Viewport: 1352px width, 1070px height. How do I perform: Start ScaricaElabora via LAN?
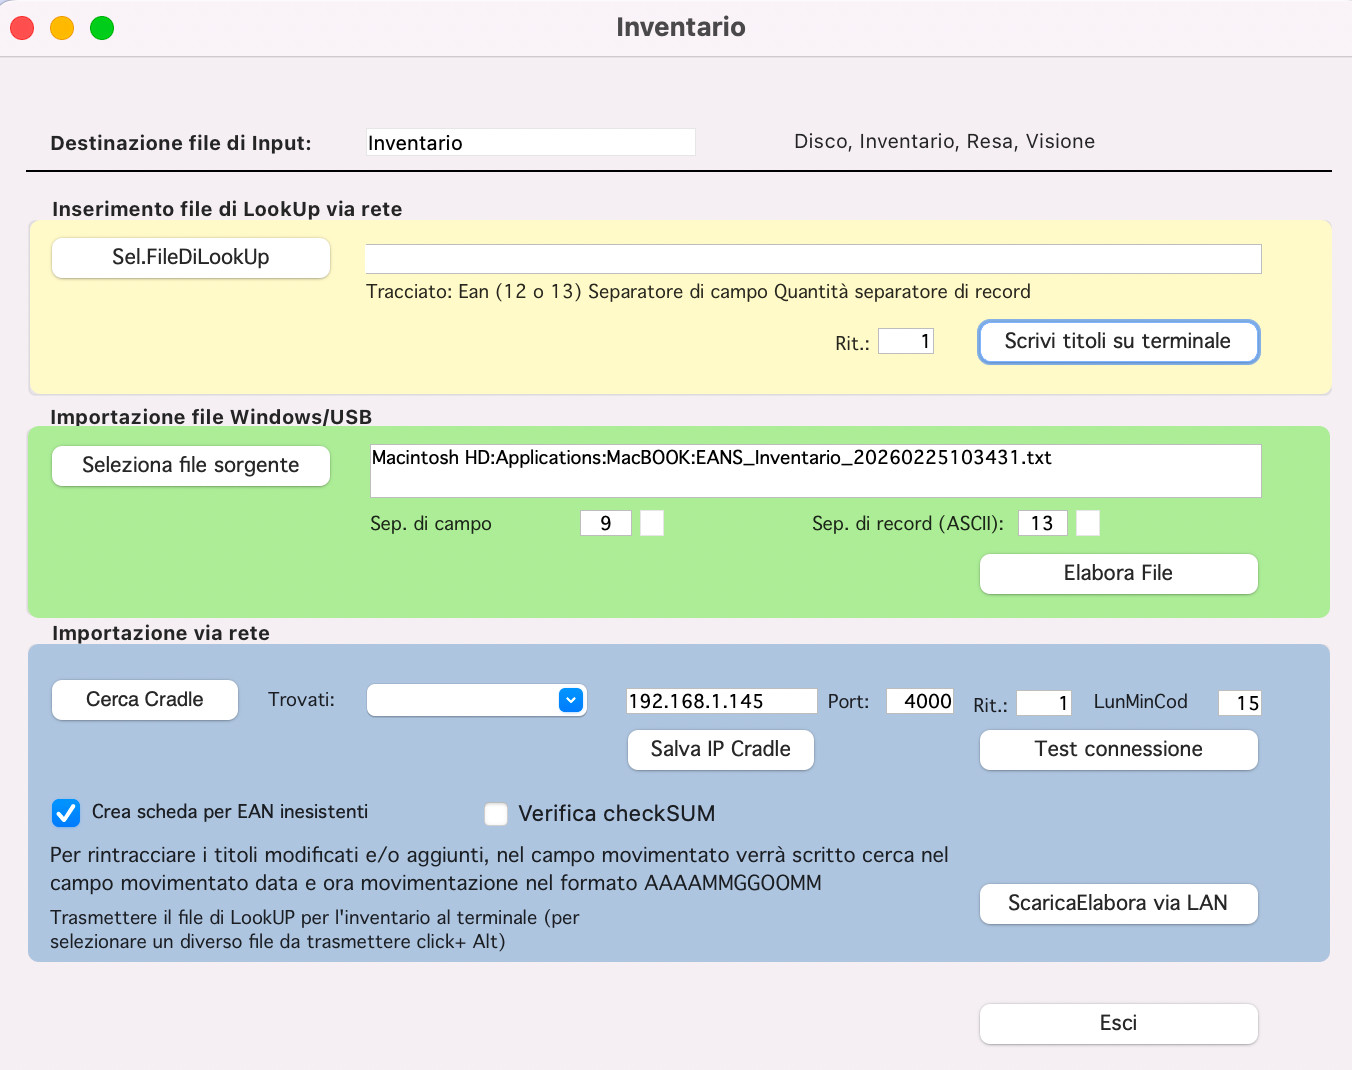point(1118,904)
